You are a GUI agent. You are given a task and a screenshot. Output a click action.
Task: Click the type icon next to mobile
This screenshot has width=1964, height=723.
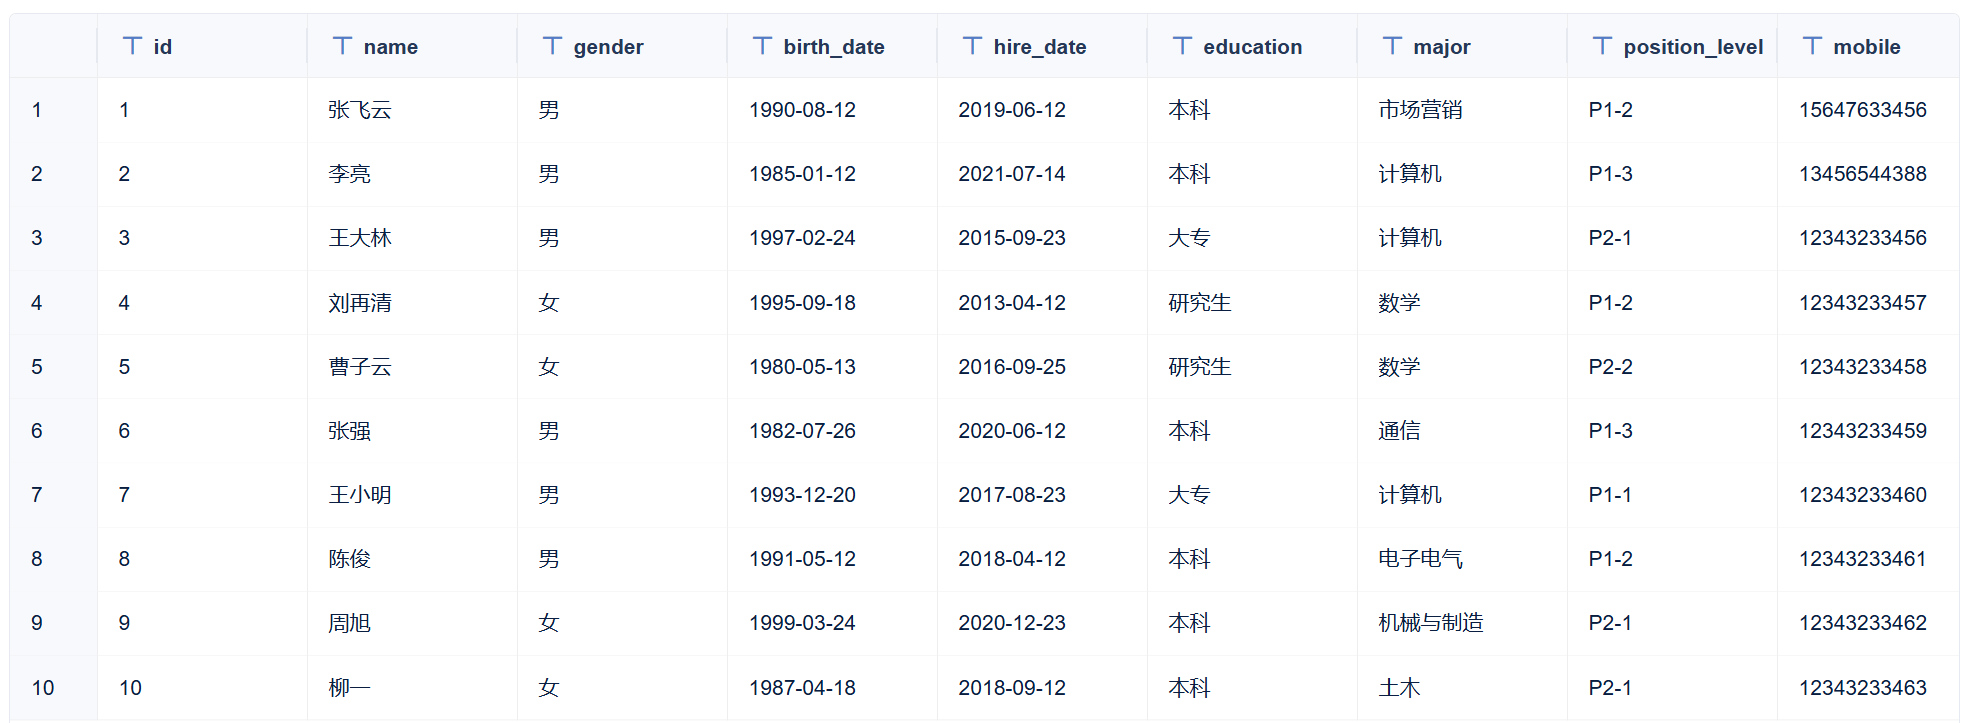coord(1812,46)
